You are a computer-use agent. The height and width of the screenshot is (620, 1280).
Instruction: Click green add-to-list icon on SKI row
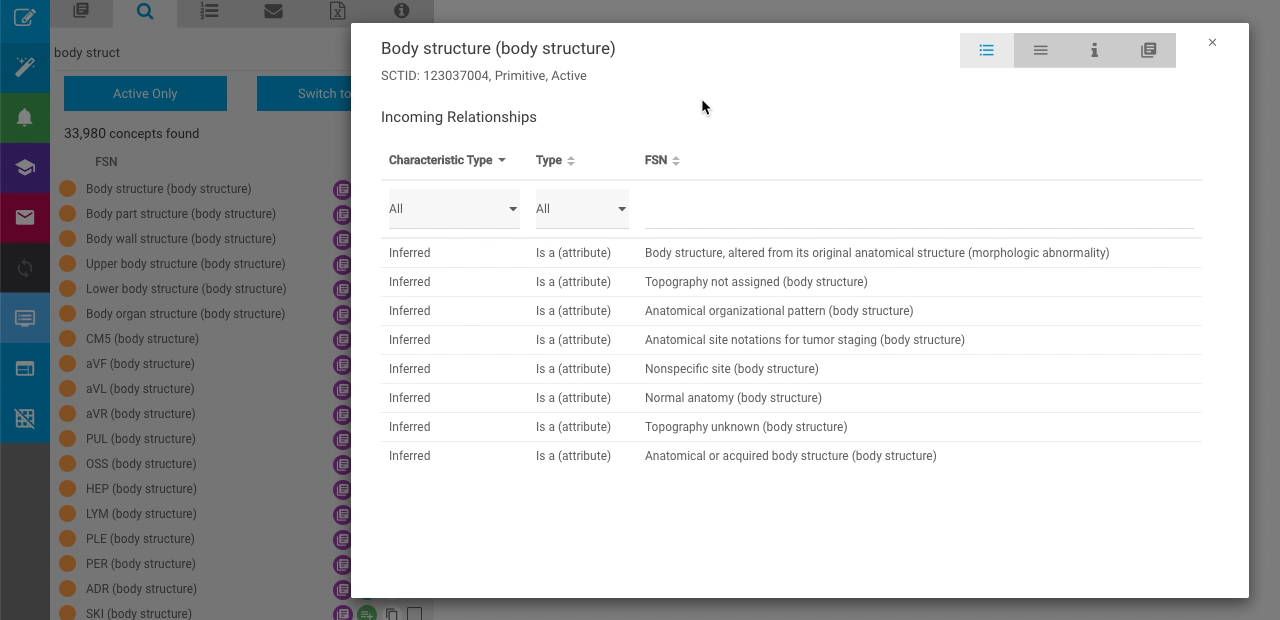(367, 614)
